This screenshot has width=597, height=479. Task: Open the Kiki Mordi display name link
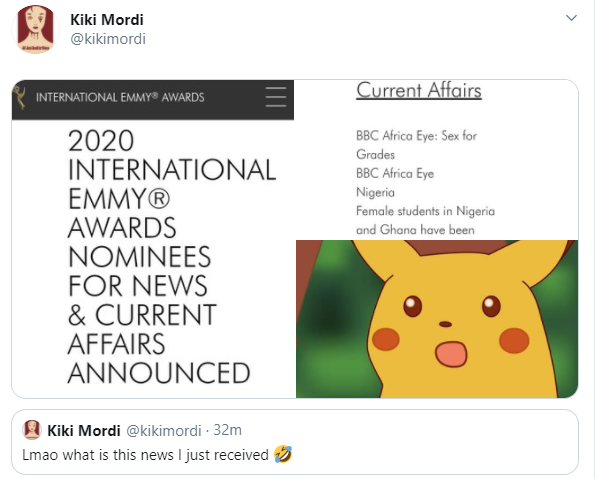(x=107, y=20)
